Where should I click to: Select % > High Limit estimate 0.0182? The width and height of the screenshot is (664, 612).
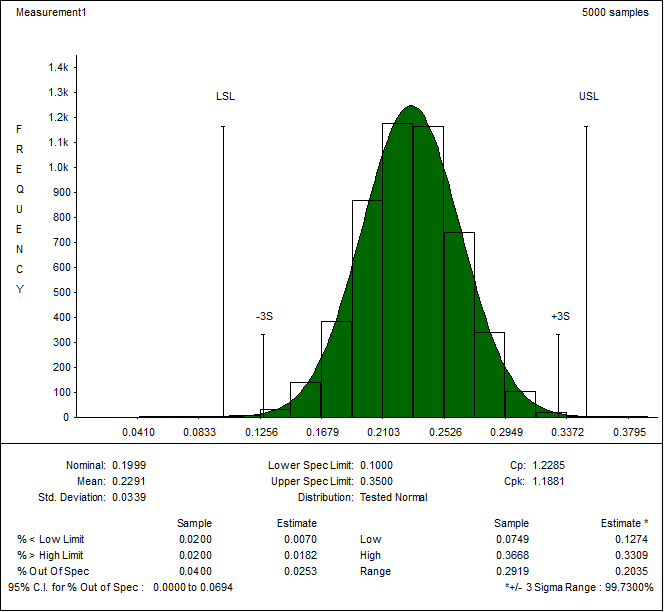(x=300, y=555)
